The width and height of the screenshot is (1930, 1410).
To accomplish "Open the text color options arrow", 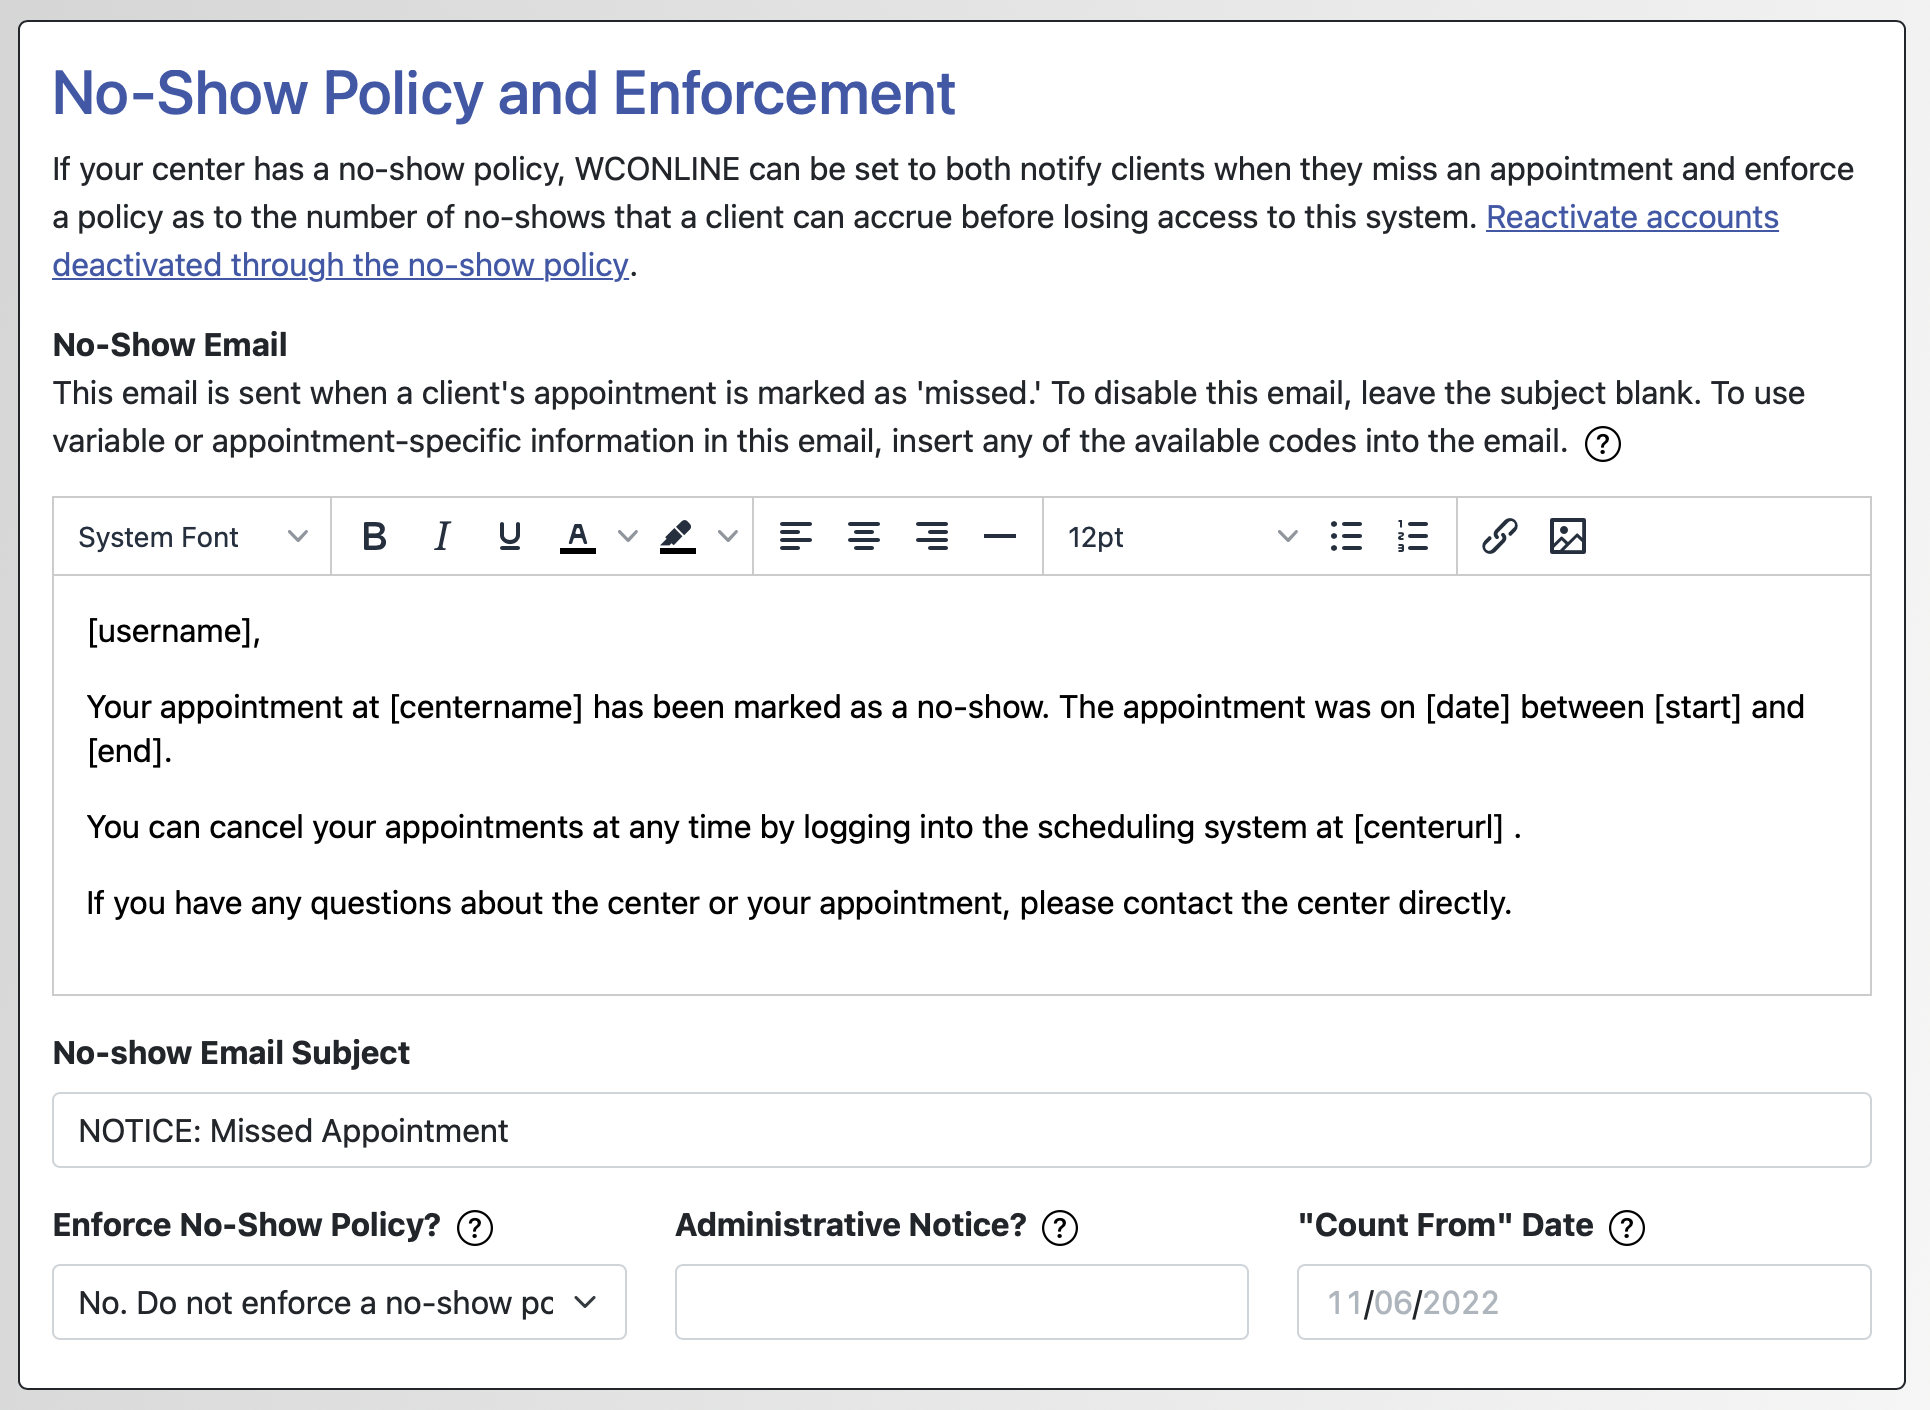I will pos(628,537).
